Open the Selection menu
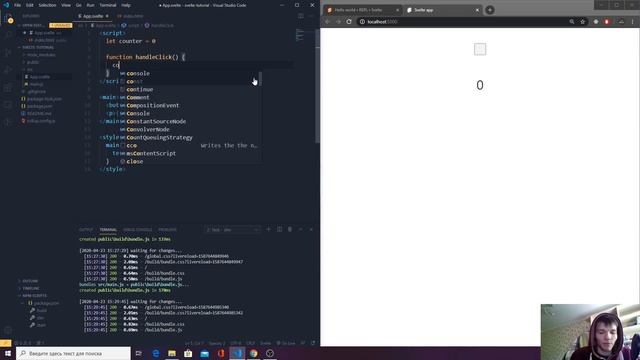 [x=47, y=5]
